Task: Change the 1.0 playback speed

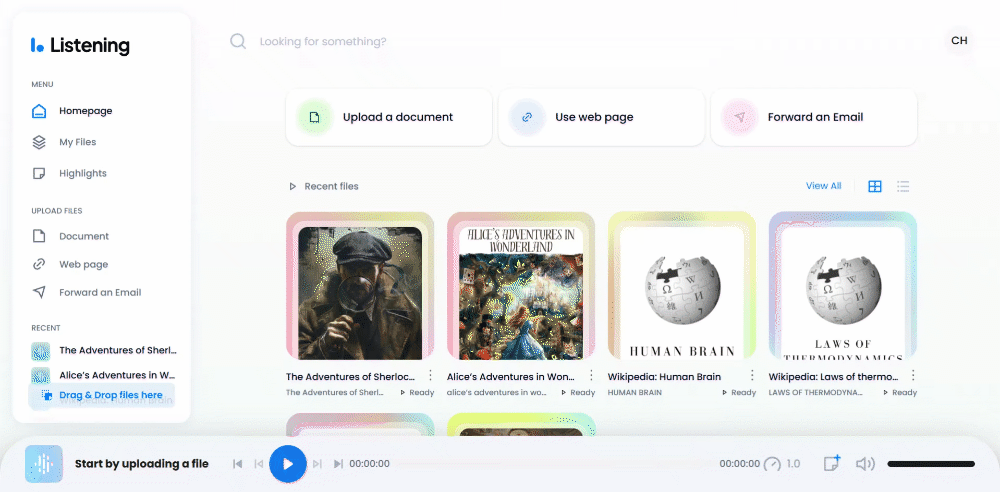Action: click(x=783, y=464)
